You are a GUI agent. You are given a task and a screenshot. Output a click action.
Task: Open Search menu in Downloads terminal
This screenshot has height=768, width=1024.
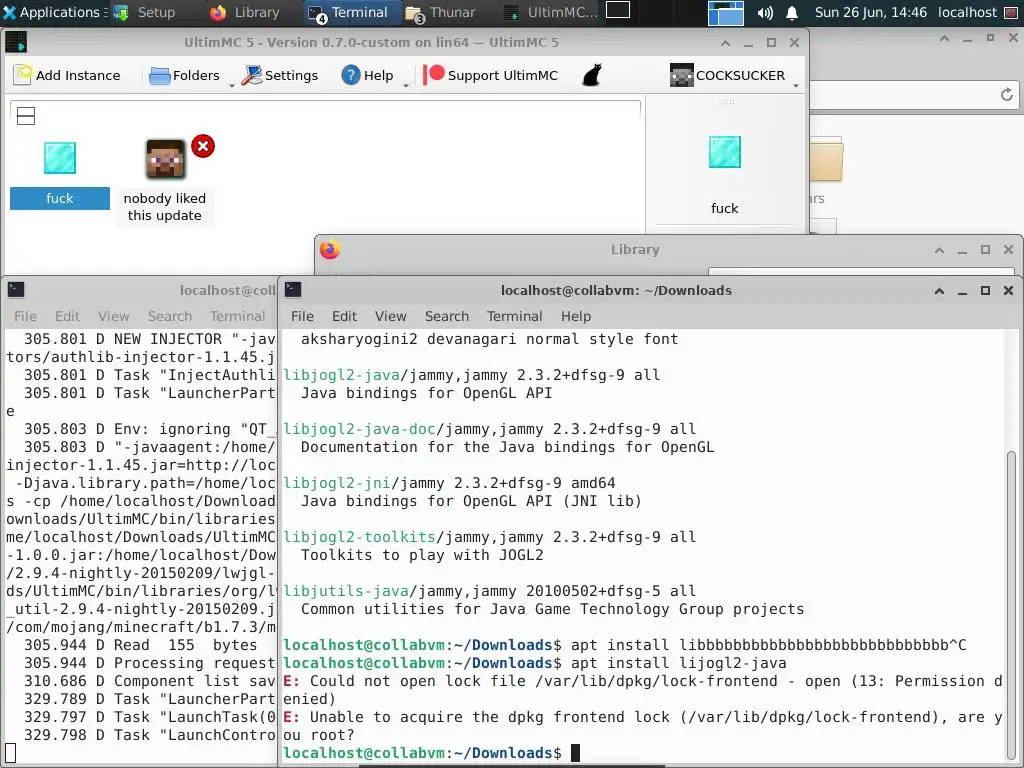coord(447,316)
